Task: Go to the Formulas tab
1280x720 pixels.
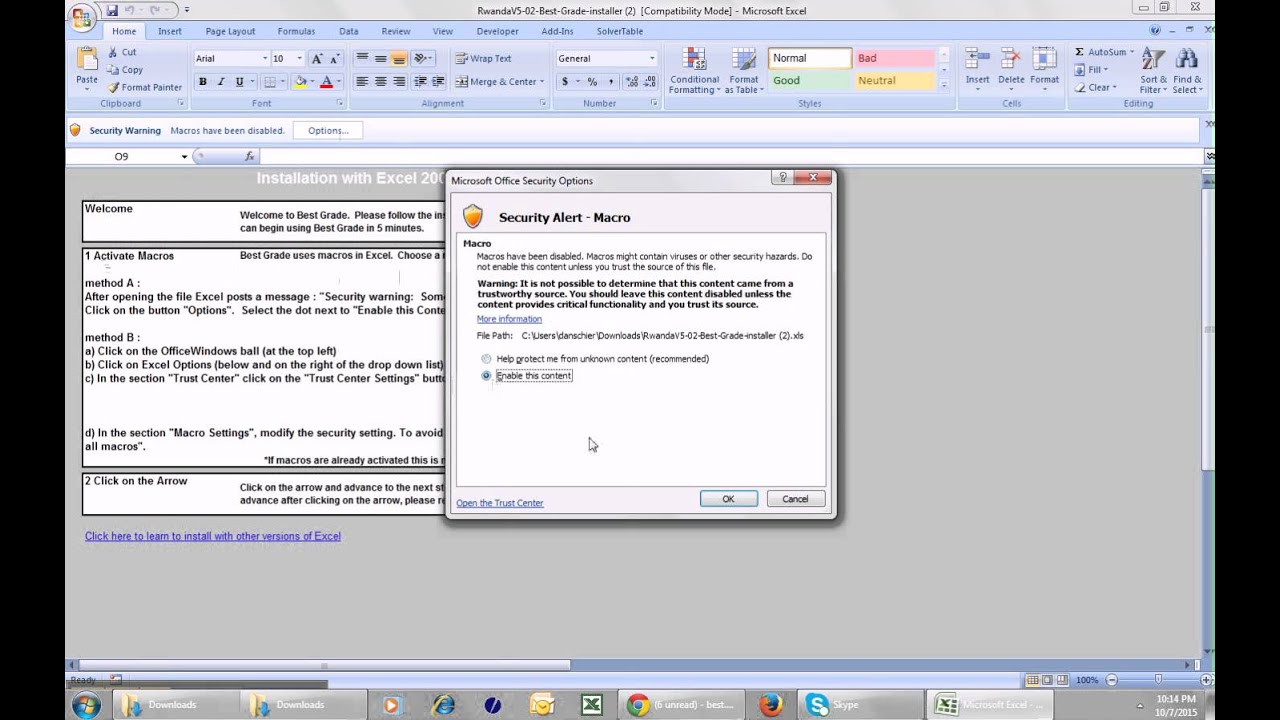Action: tap(296, 31)
